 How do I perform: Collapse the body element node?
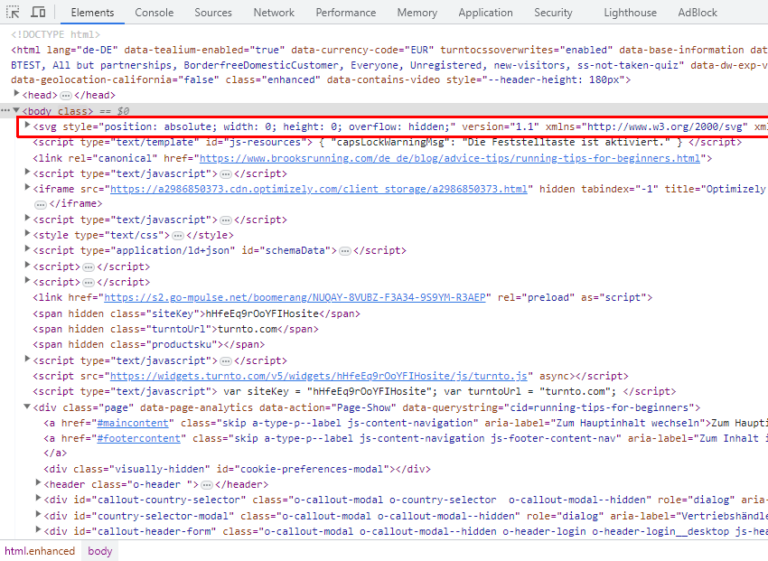click(x=16, y=110)
